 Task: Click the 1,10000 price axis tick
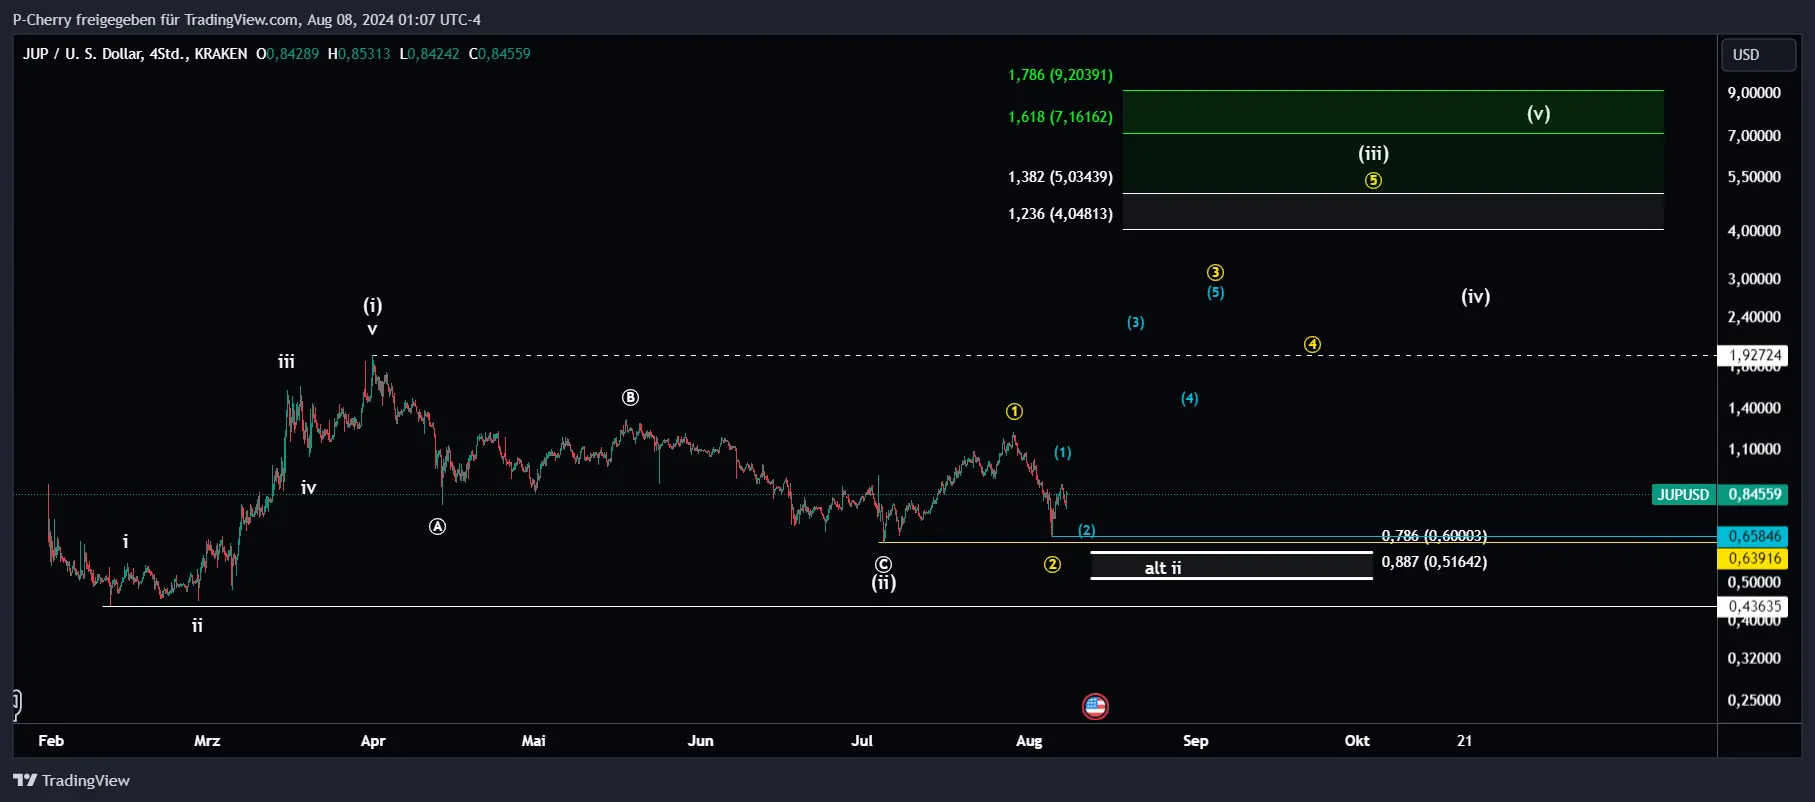pyautogui.click(x=1754, y=449)
